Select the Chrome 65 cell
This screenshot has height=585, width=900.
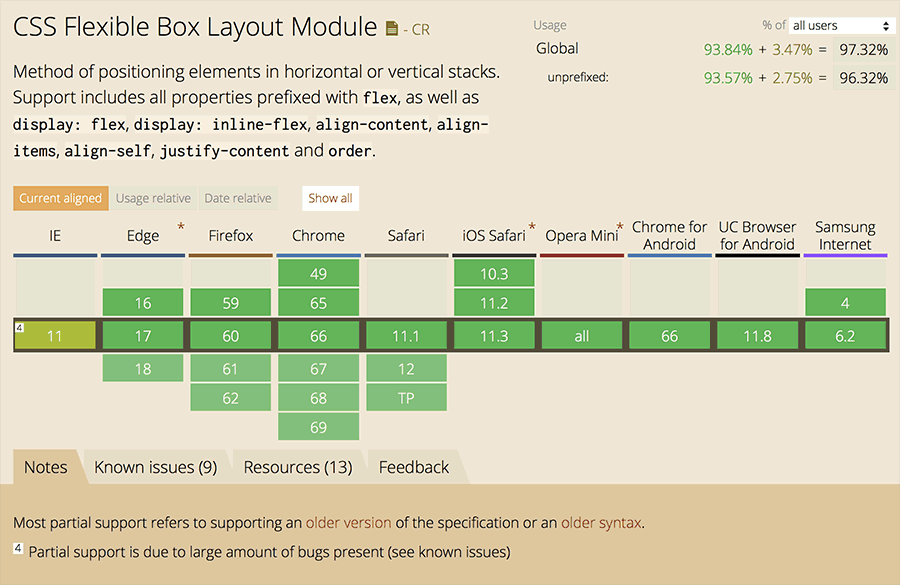[319, 303]
